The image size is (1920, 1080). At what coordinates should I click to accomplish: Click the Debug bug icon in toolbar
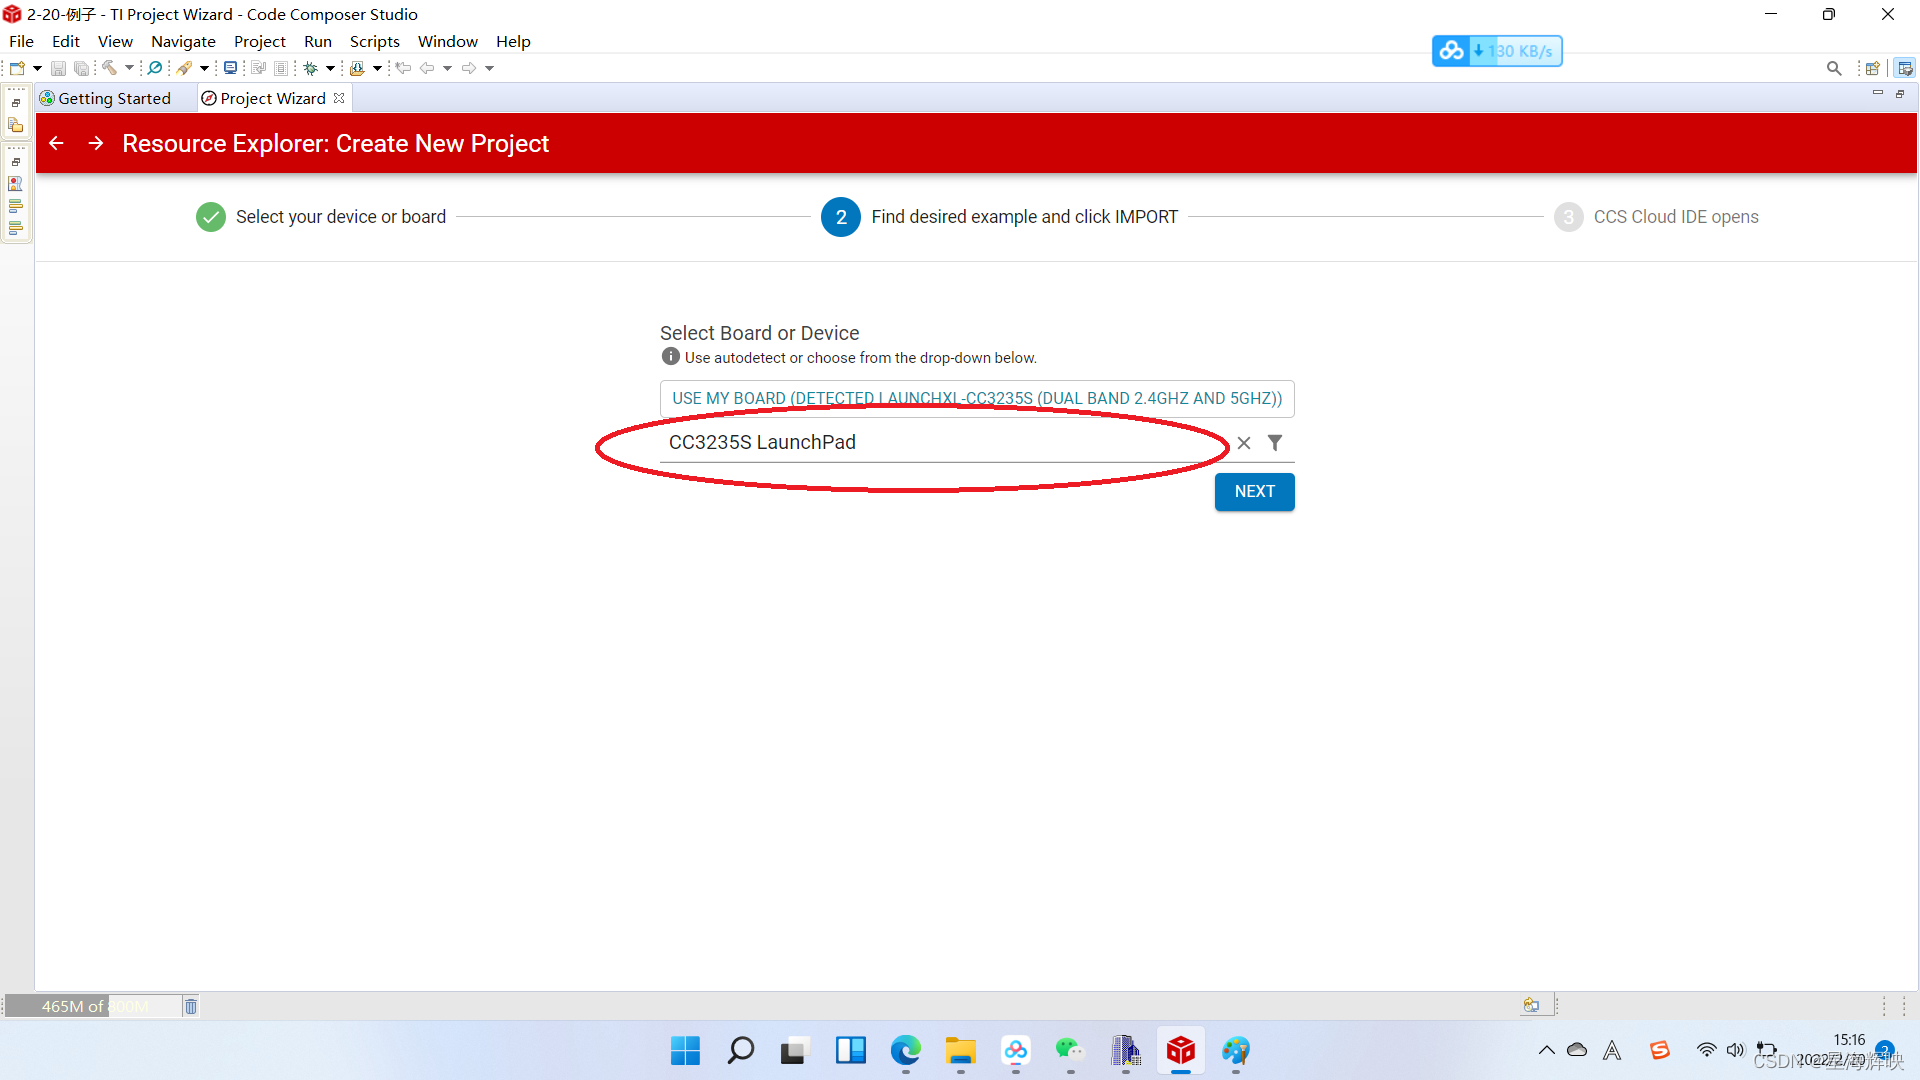coord(311,68)
